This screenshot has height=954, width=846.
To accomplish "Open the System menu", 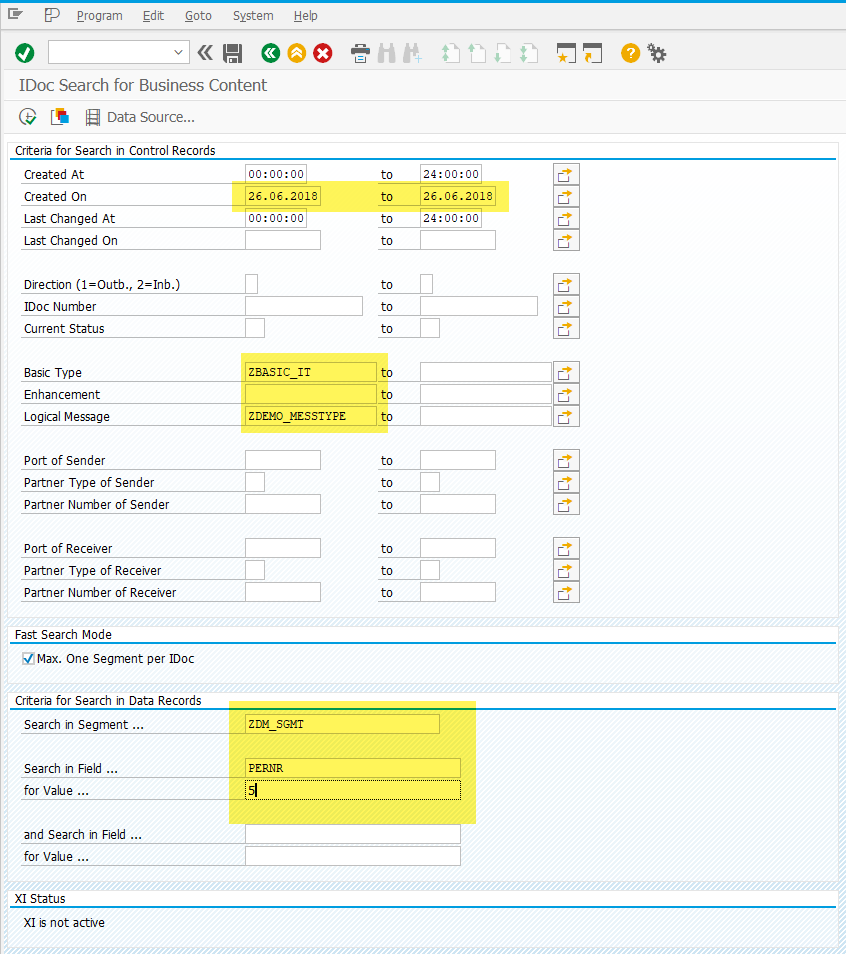I will tap(252, 15).
